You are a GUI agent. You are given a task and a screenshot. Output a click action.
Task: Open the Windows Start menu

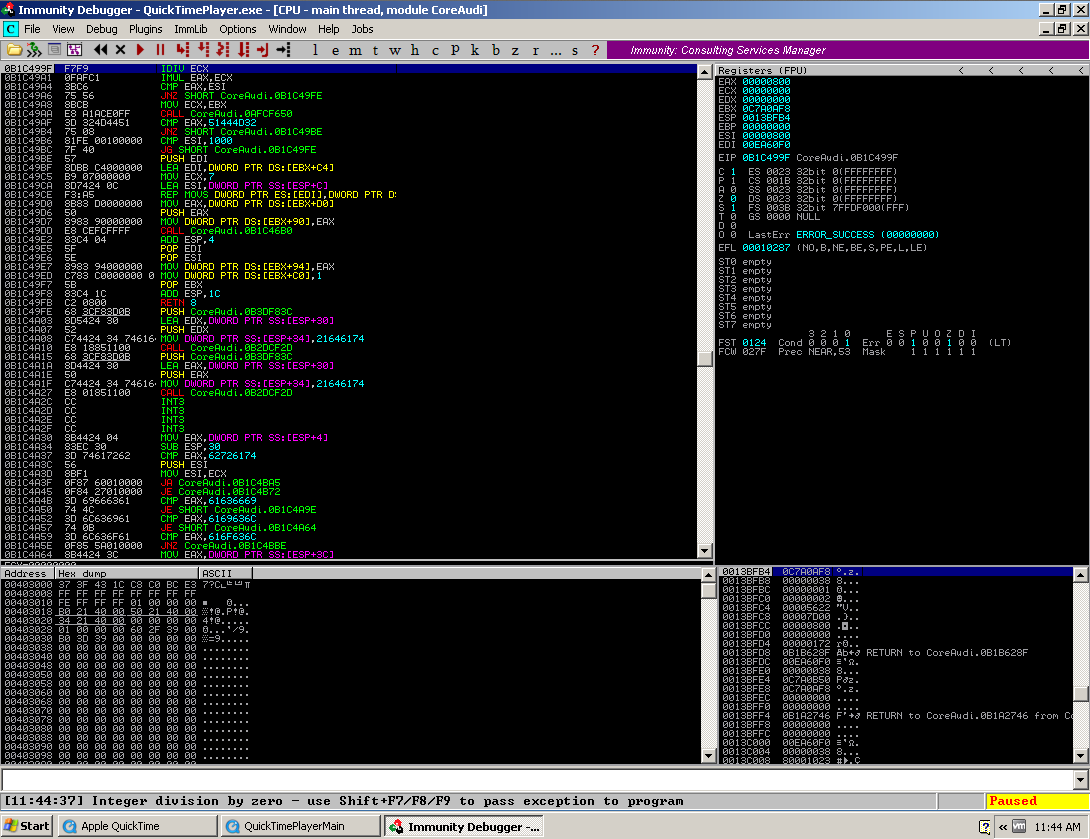pyautogui.click(x=28, y=826)
